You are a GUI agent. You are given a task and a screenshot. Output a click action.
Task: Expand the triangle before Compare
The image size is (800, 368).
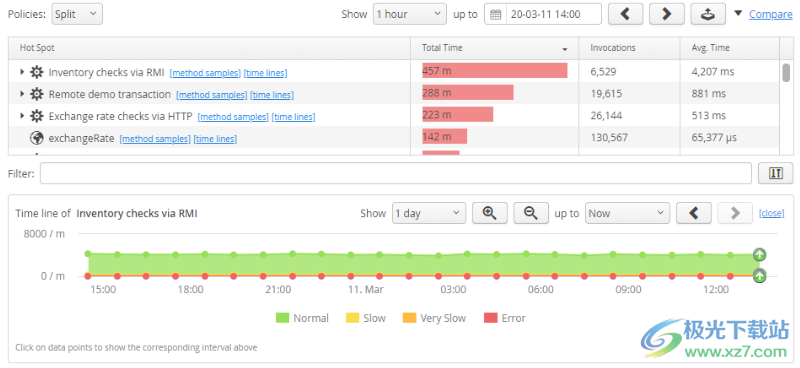738,14
